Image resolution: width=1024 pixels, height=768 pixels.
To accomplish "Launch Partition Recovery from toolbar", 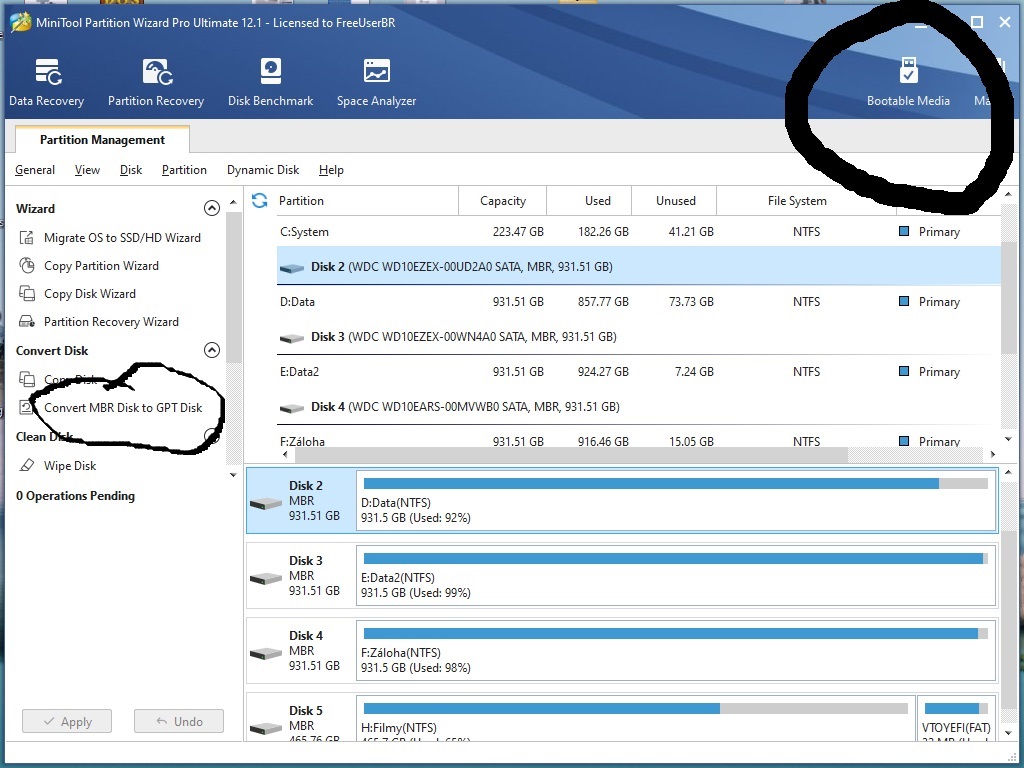I will click(x=156, y=83).
